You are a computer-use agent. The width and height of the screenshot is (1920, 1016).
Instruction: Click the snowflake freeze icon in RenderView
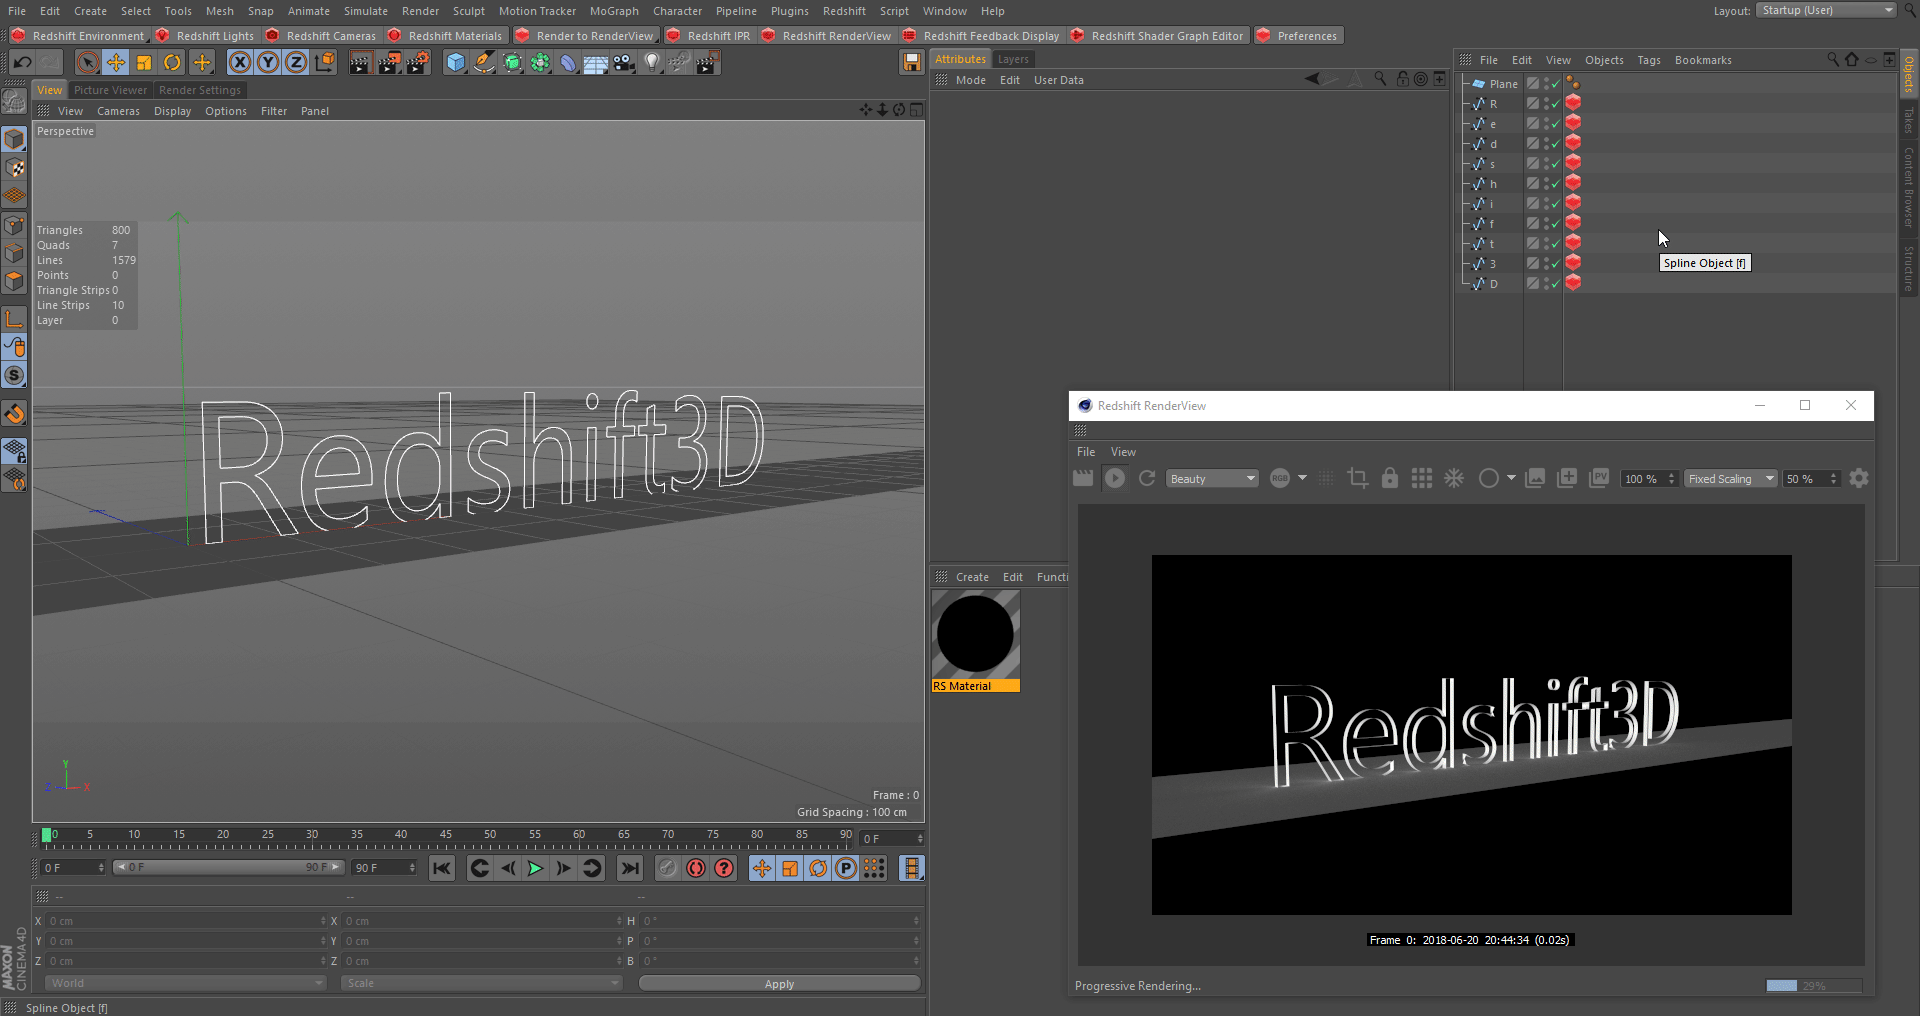[1454, 479]
